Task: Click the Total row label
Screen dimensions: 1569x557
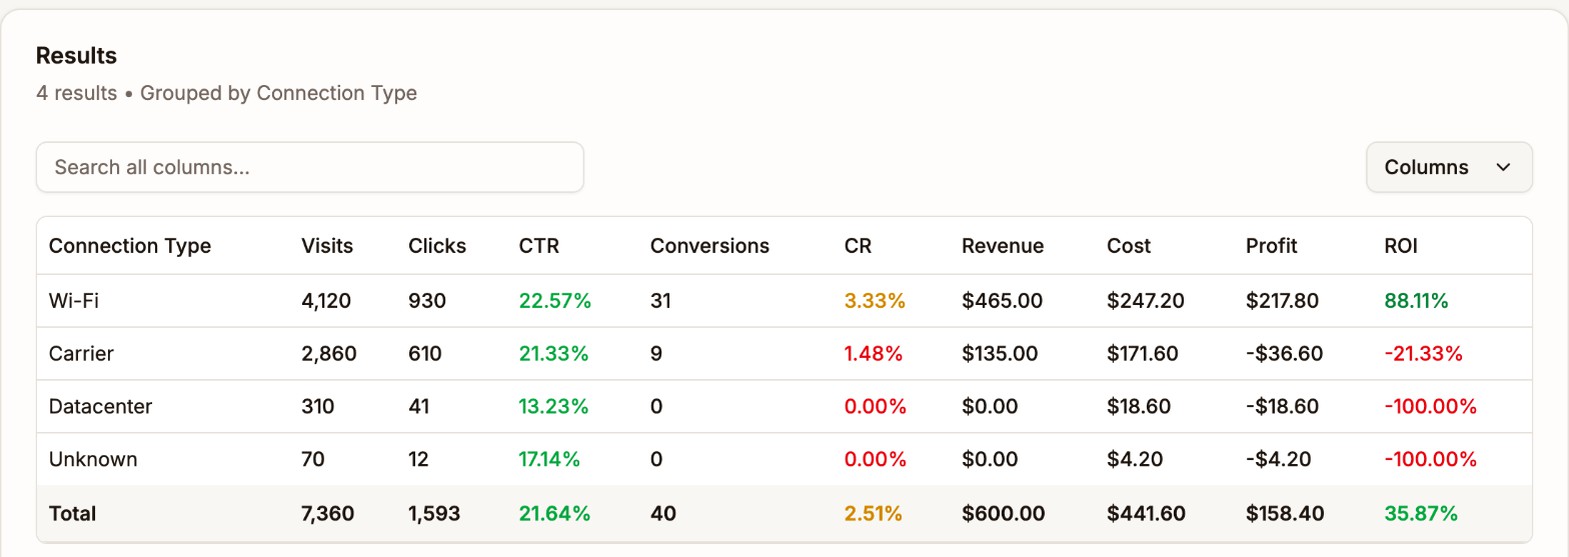Action: tap(73, 514)
